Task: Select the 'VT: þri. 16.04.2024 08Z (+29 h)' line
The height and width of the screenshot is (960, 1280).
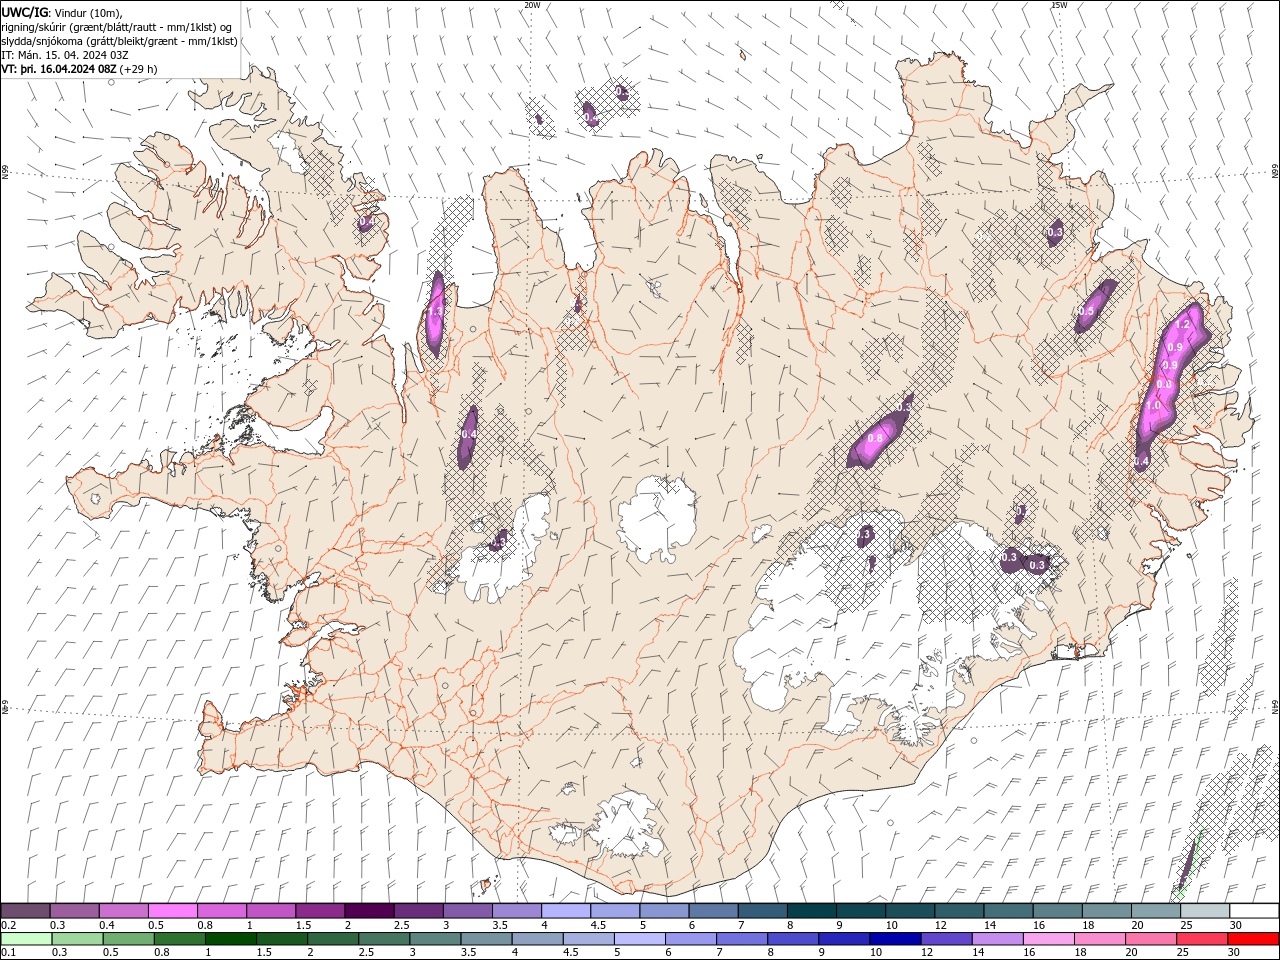Action: [79, 69]
